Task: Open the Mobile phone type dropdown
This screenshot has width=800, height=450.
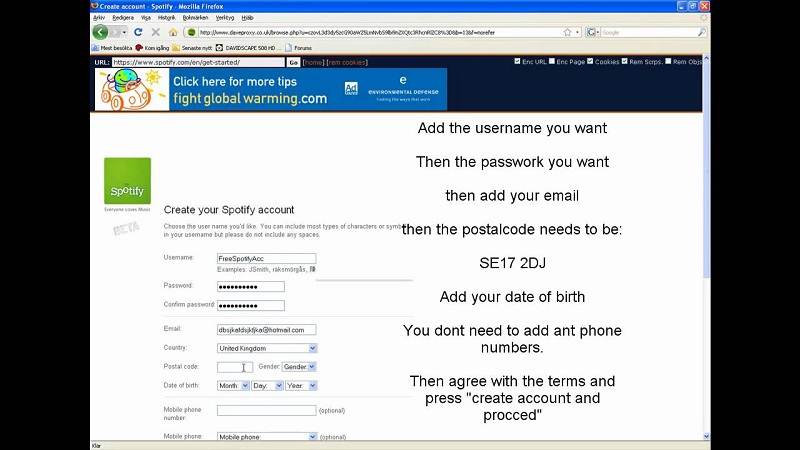Action: pos(267,437)
